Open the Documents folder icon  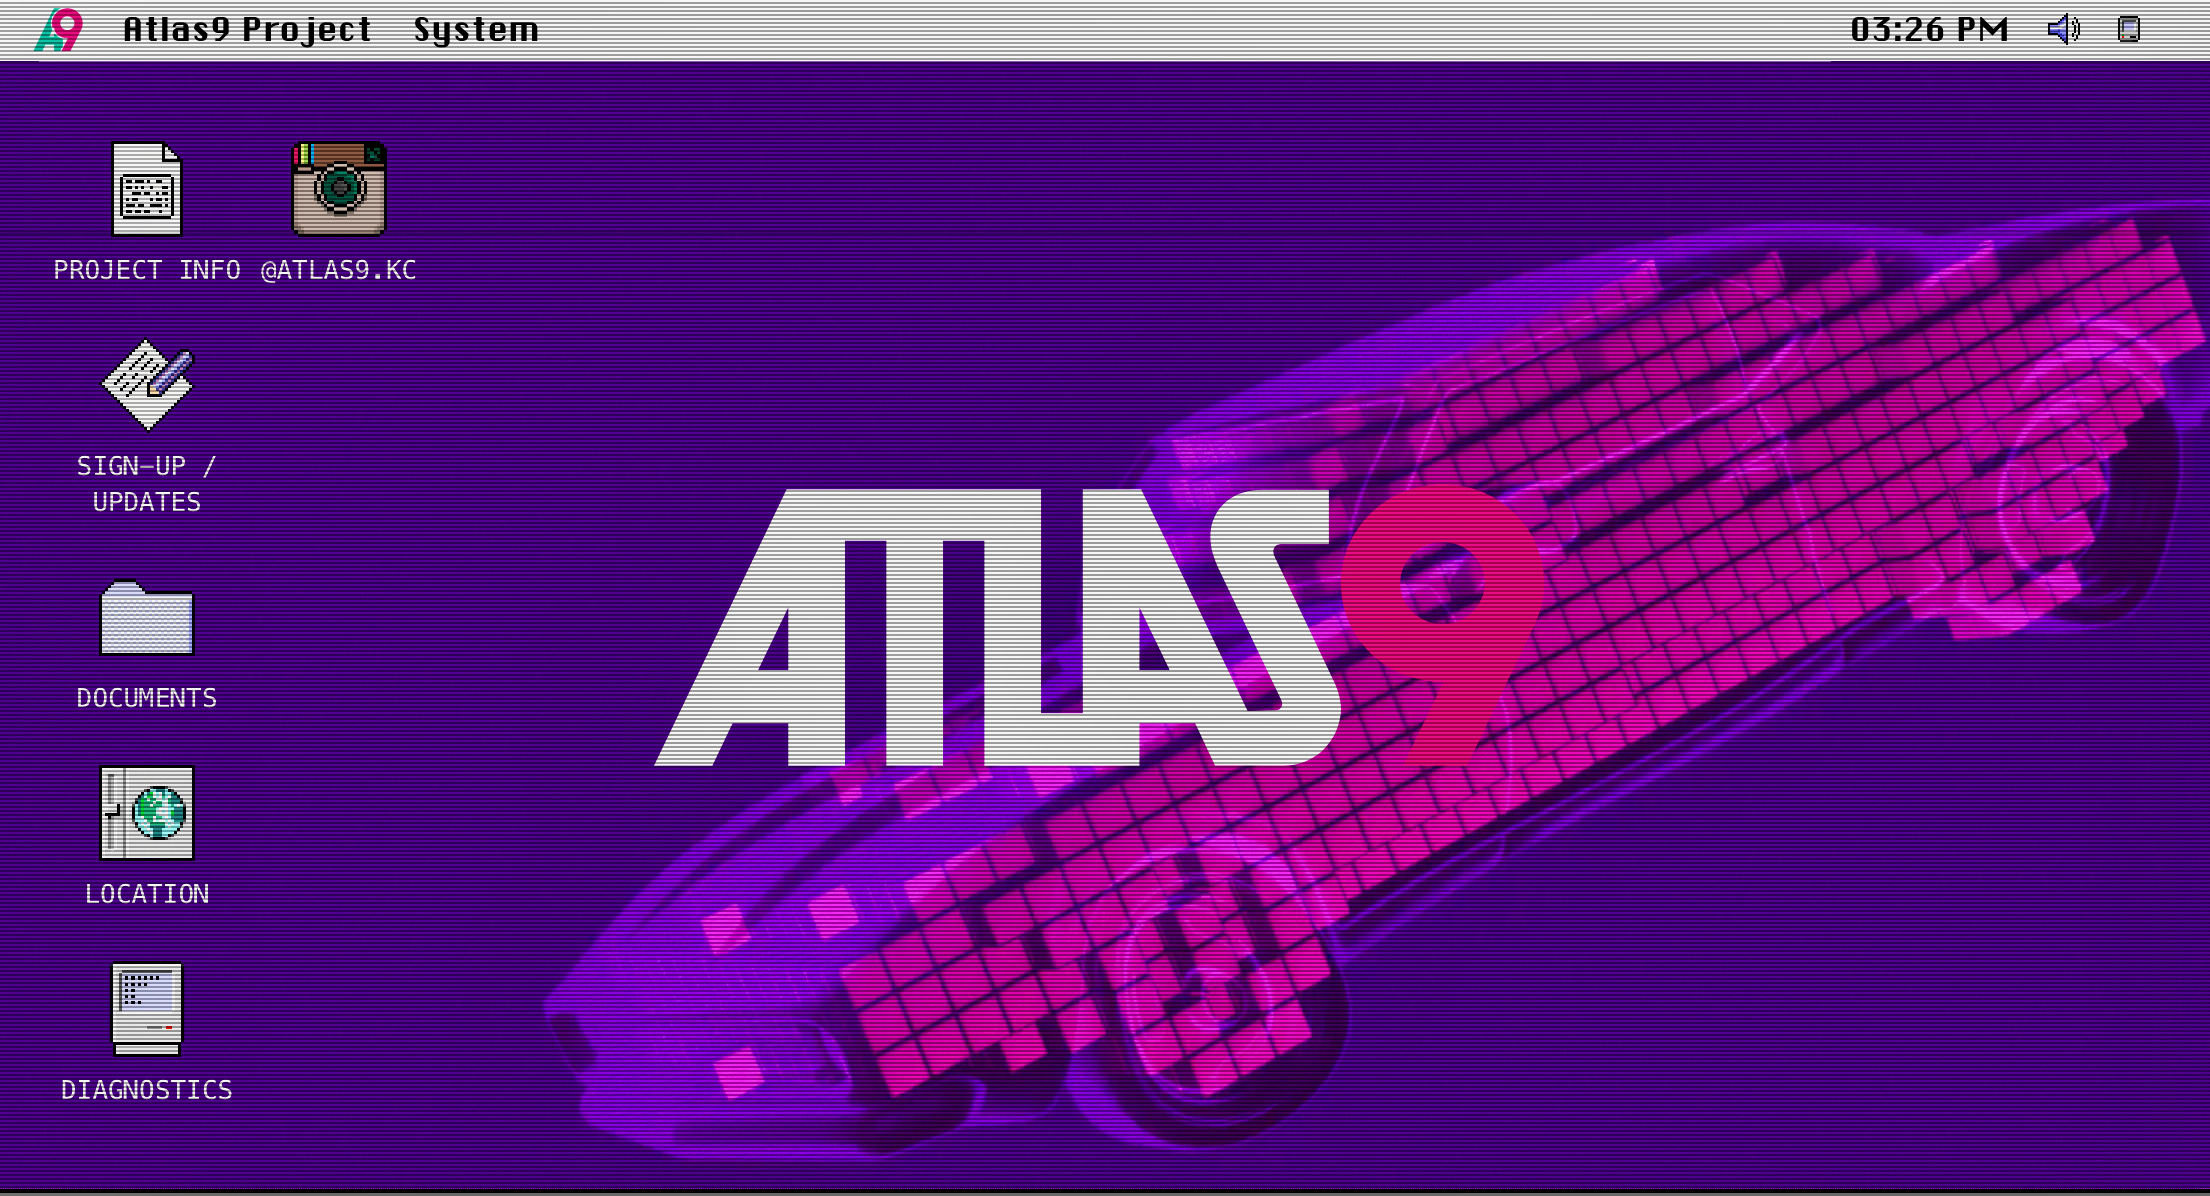(147, 619)
